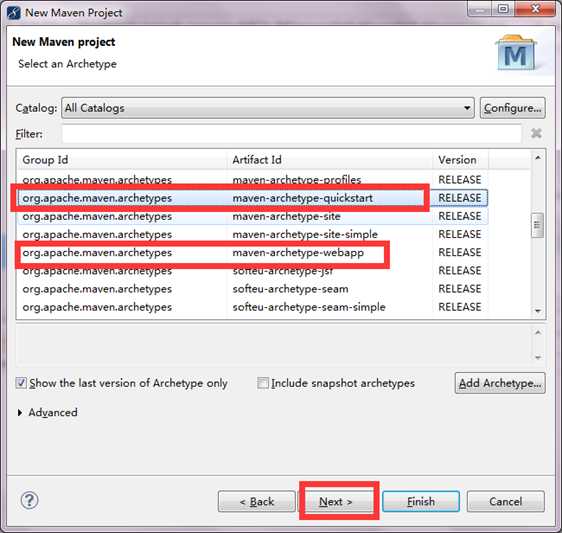Select the softeu-archetype-jsf row
This screenshot has height=533, width=562.
[253, 271]
